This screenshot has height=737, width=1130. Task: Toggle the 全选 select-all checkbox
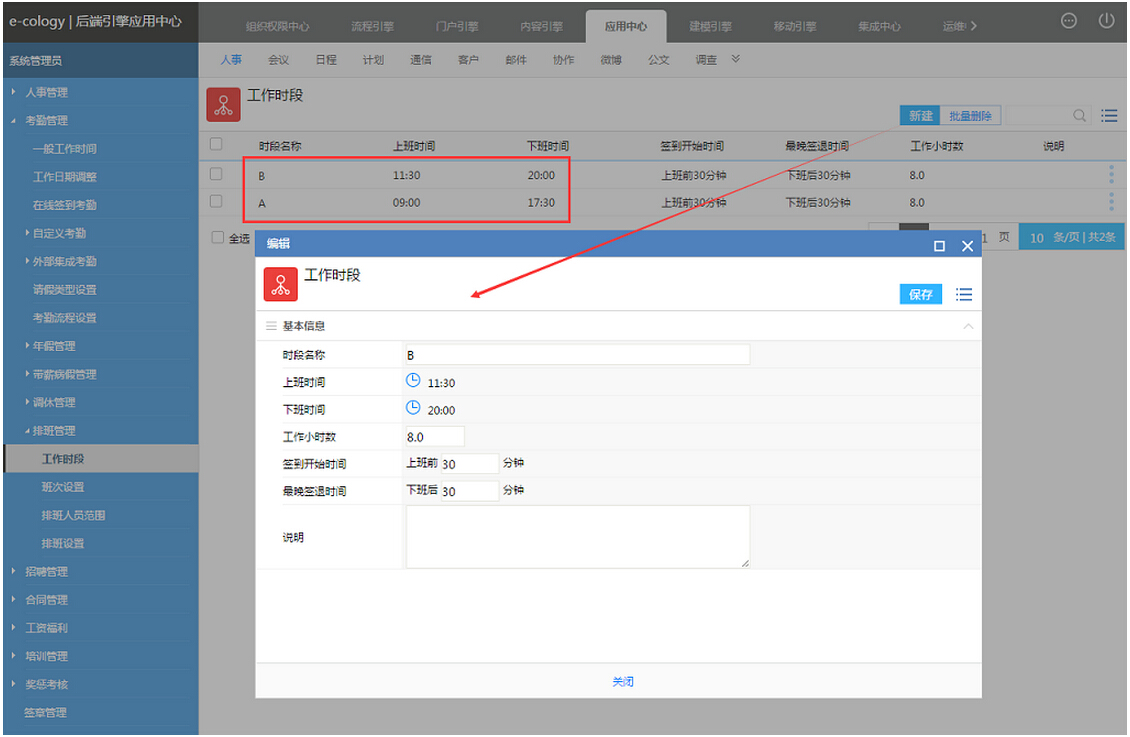tap(218, 238)
